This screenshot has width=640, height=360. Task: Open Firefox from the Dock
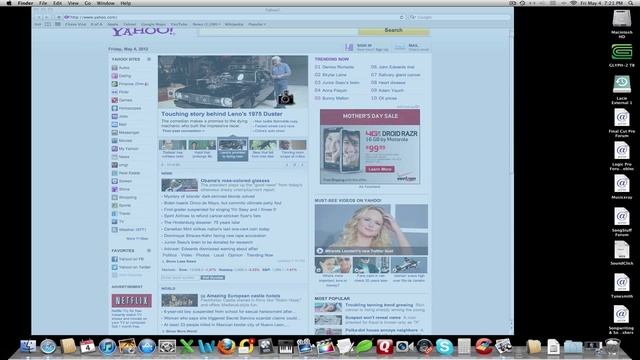(226, 347)
